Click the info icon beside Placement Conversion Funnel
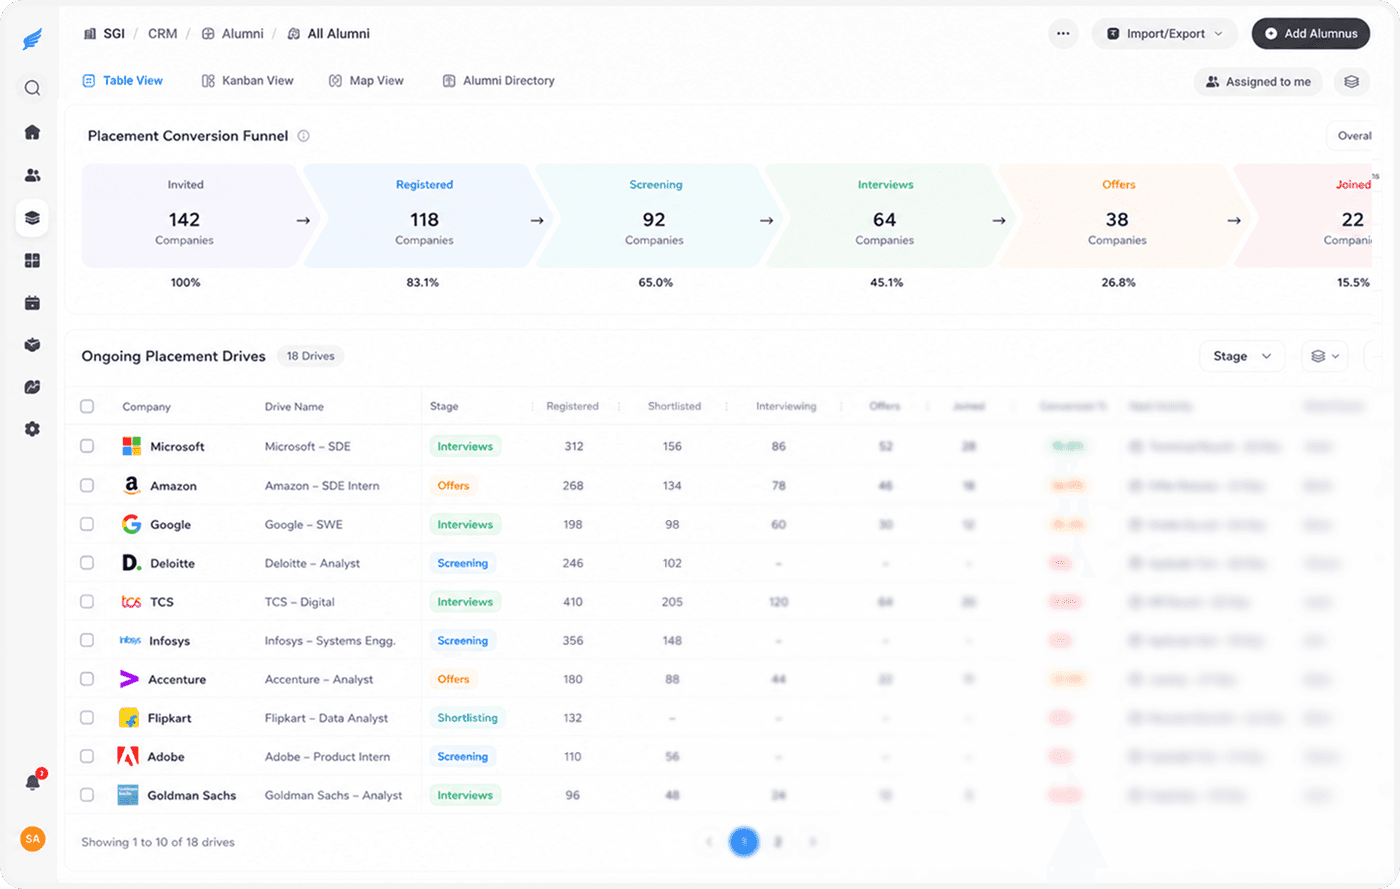 (303, 136)
